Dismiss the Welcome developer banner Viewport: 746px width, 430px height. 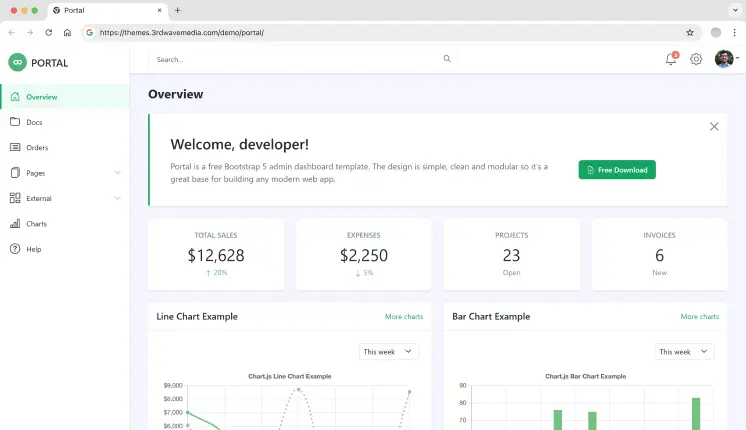[714, 126]
